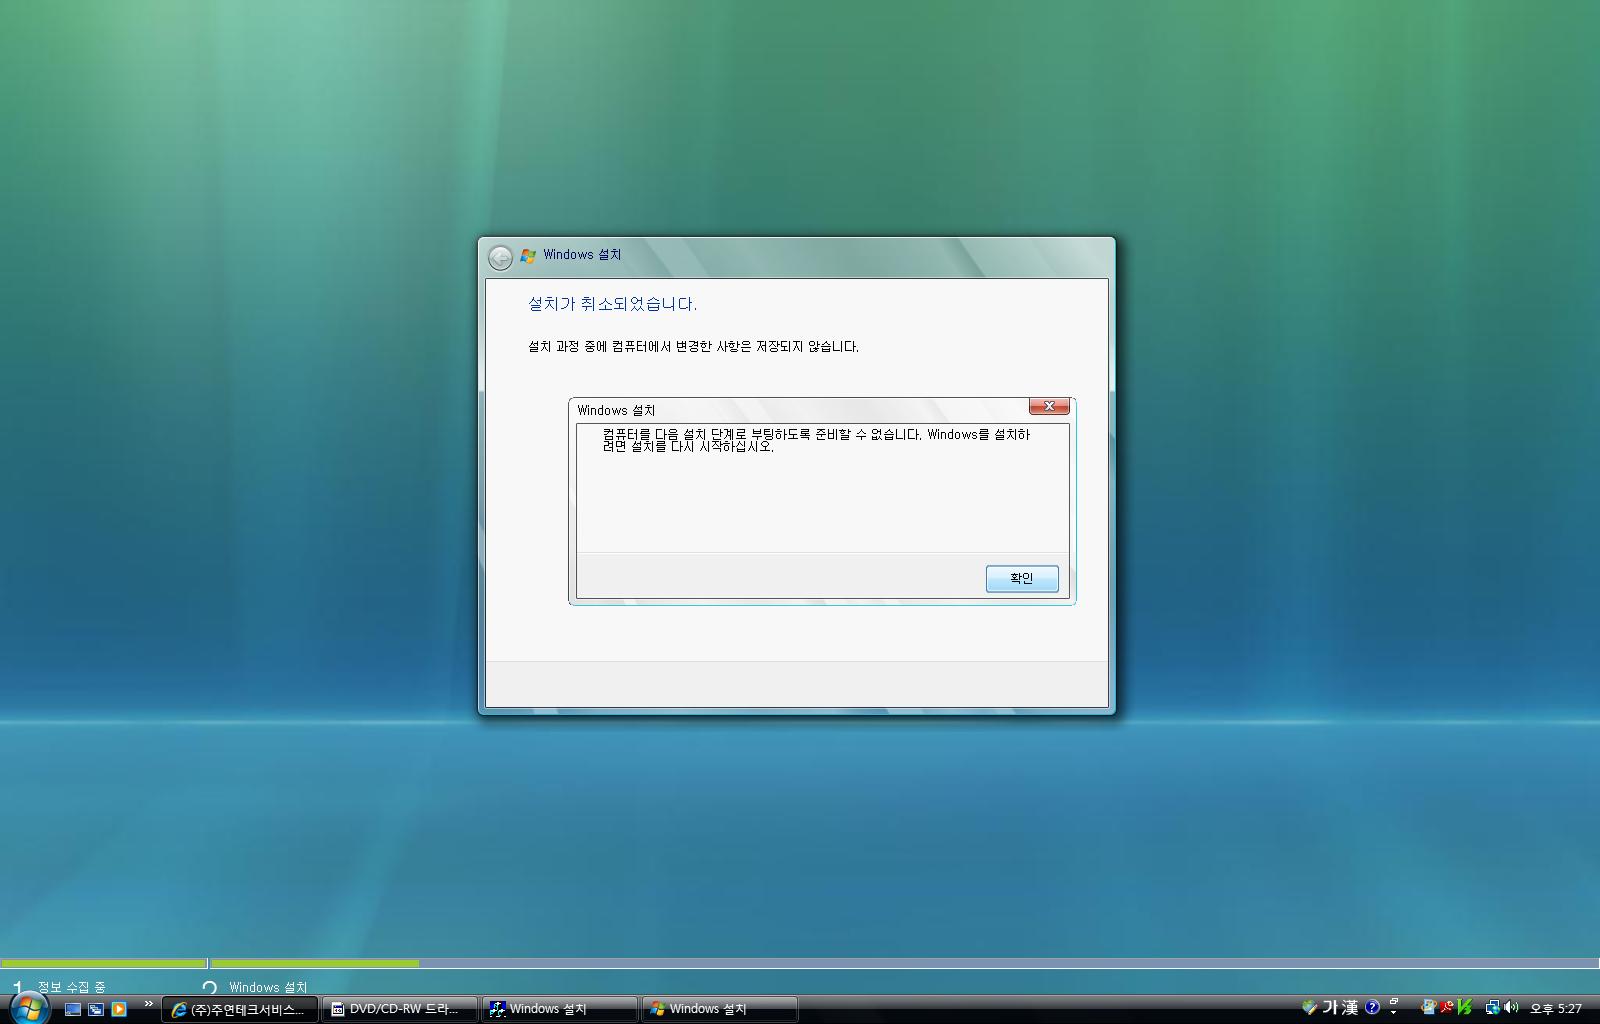Click the back arrow in Windows 설치 window
Viewport: 1600px width, 1024px height.
click(500, 258)
